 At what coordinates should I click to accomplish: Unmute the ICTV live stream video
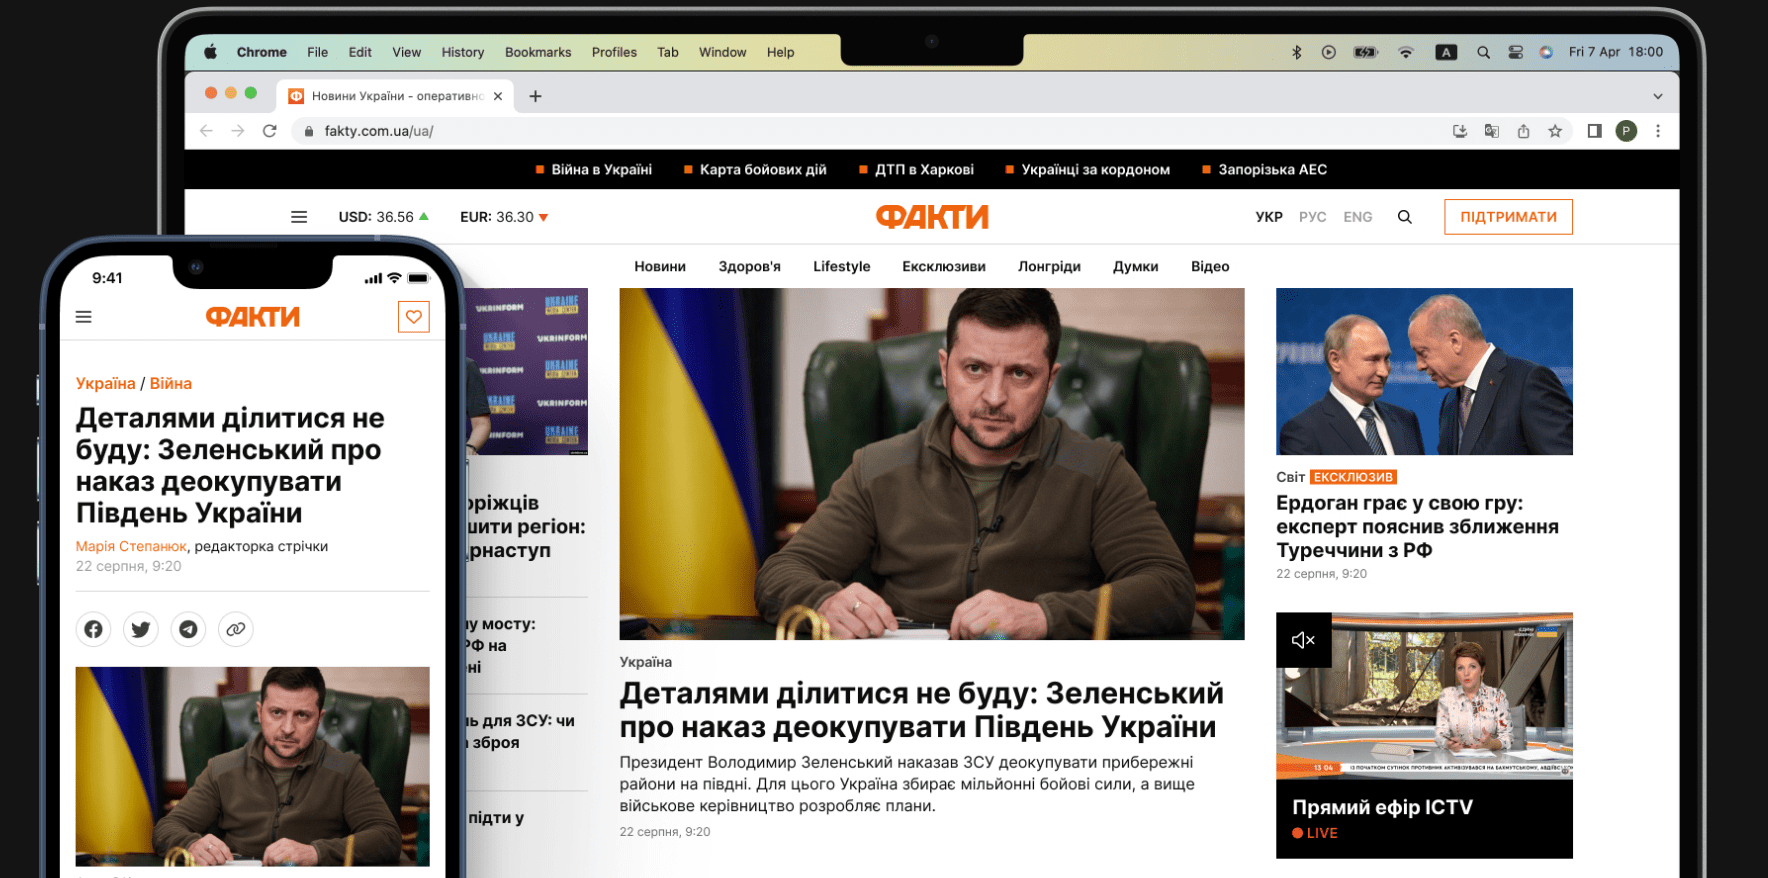point(1303,640)
